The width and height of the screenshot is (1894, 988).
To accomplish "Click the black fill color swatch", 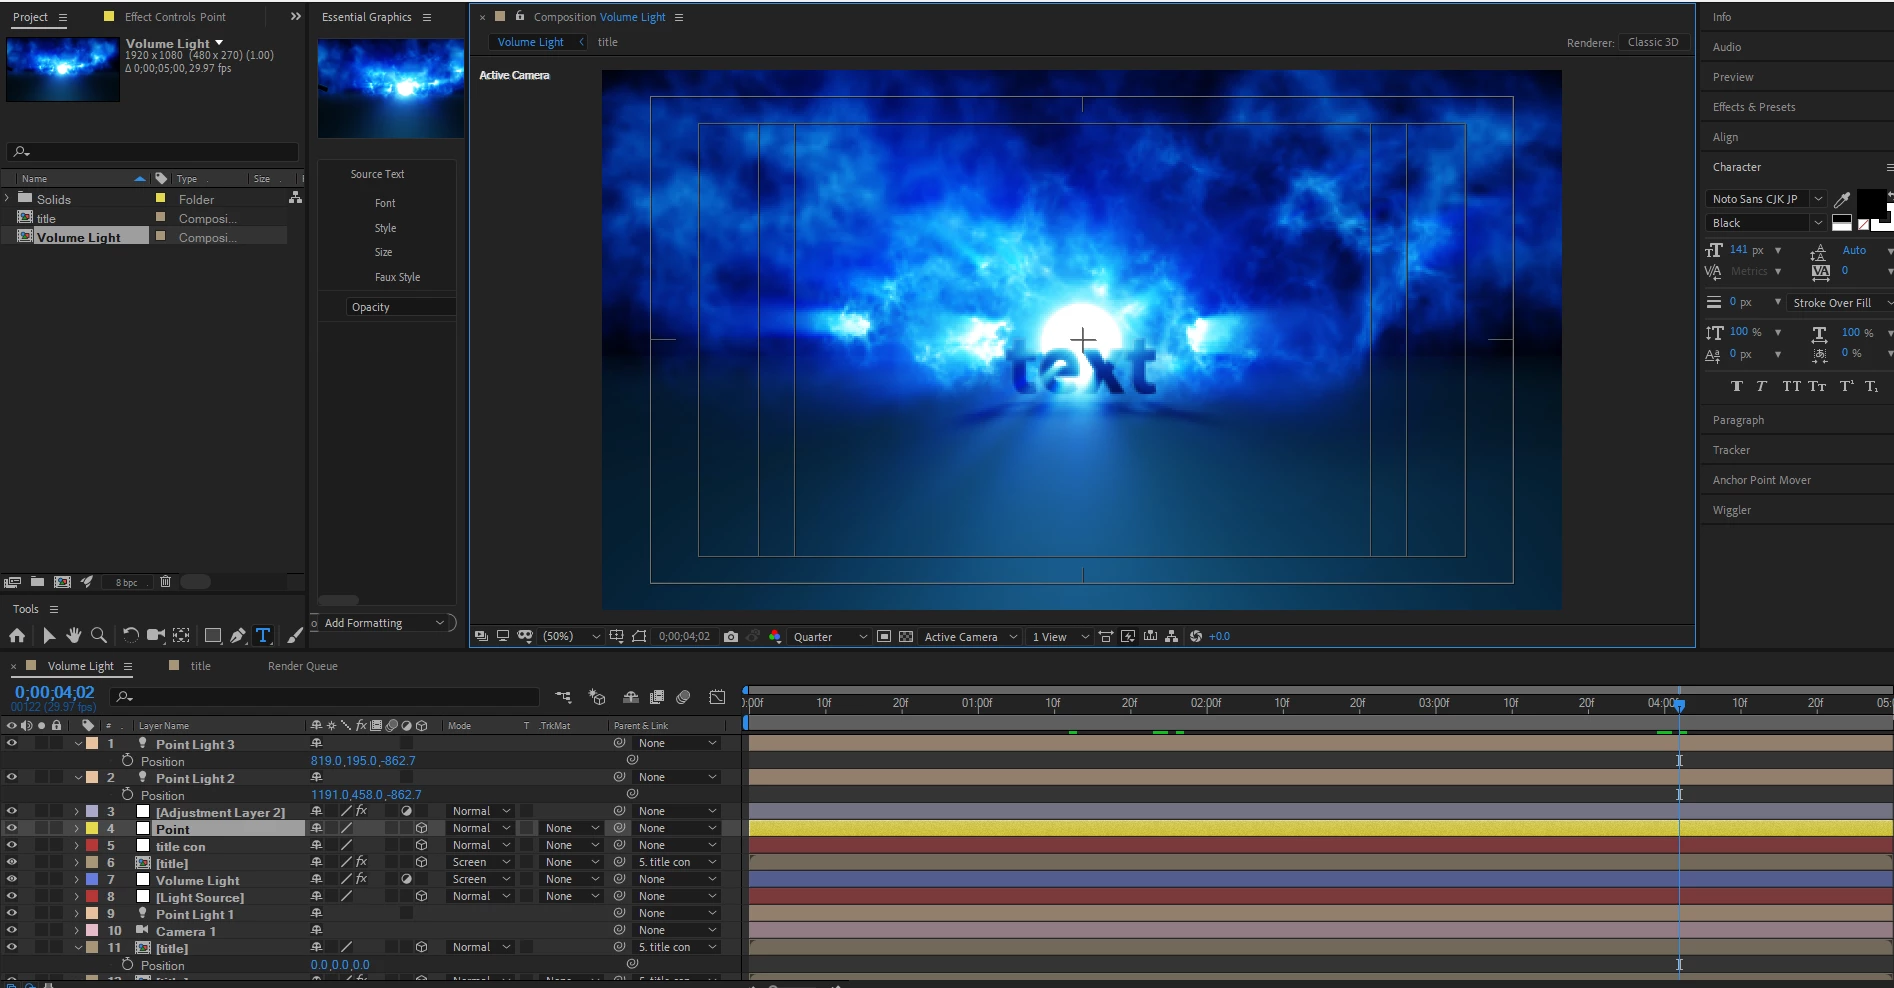I will point(1870,203).
